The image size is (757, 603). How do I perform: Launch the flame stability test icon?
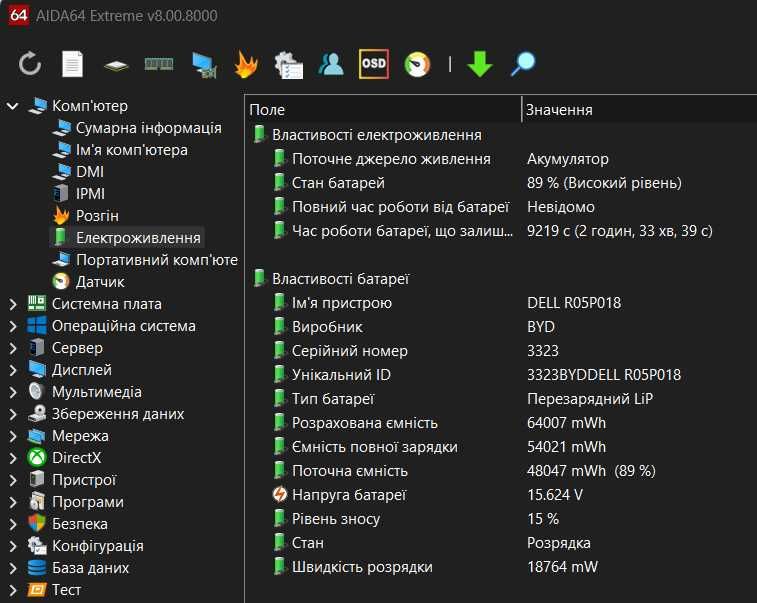click(246, 64)
